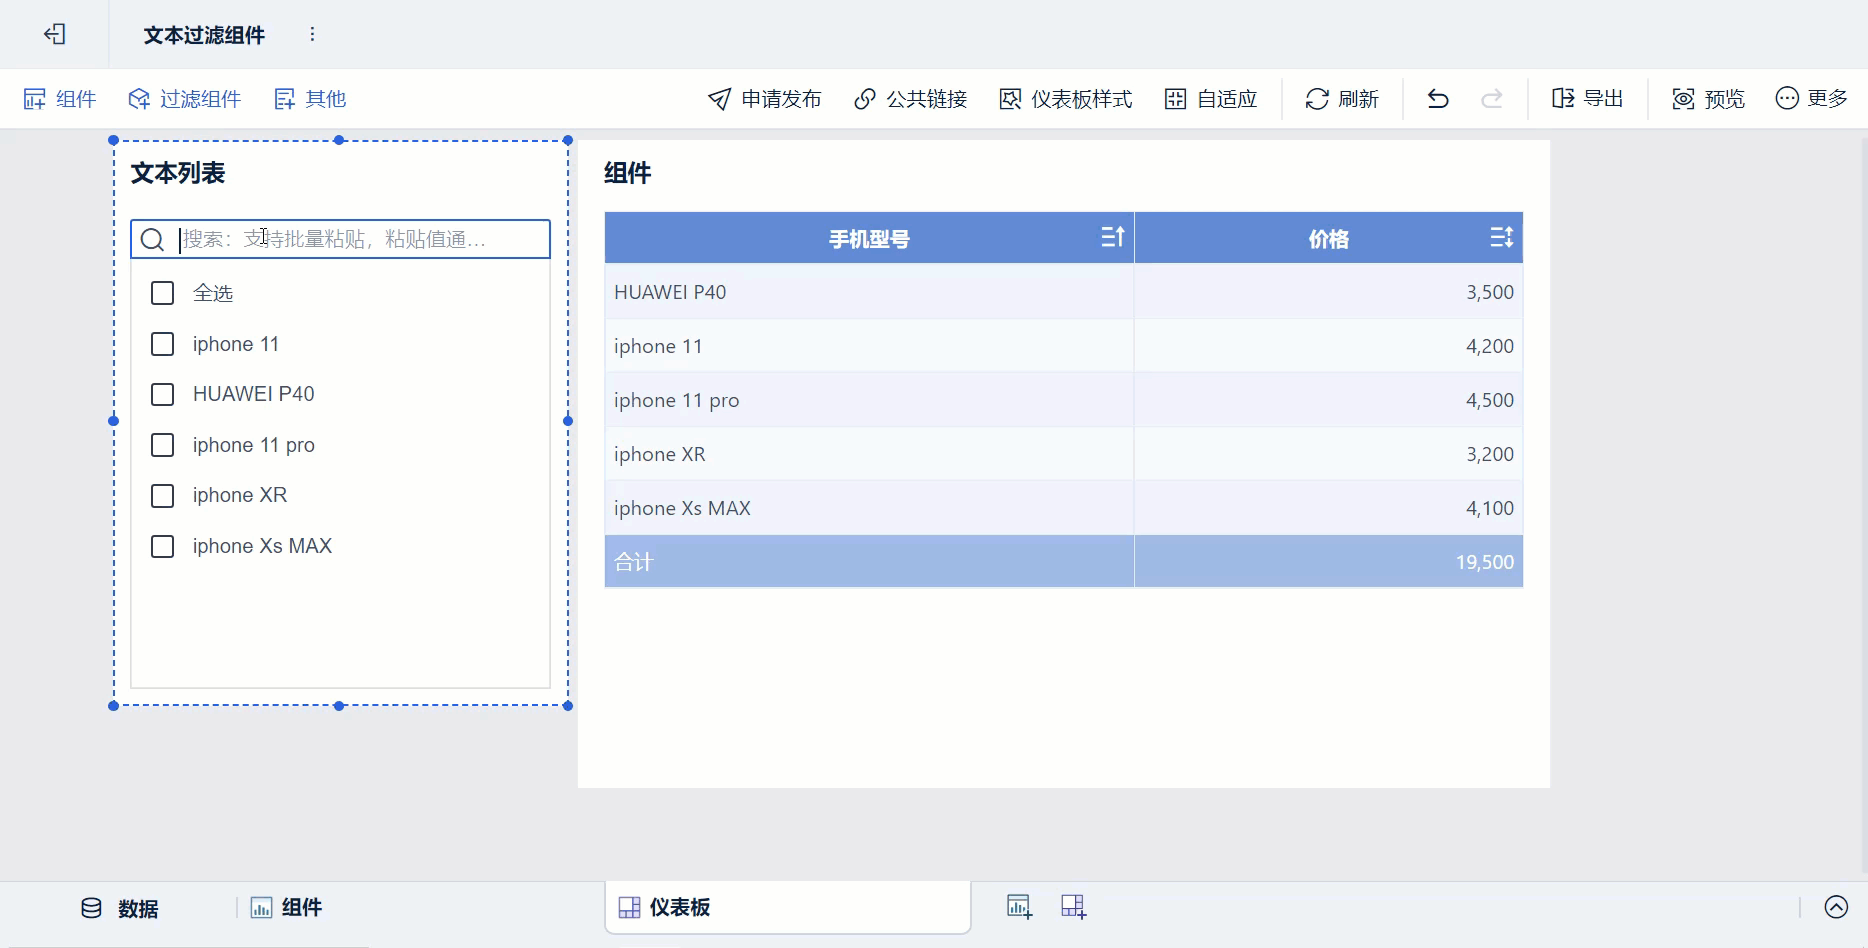
Task: Export the dashboard via 导出
Action: point(1588,99)
